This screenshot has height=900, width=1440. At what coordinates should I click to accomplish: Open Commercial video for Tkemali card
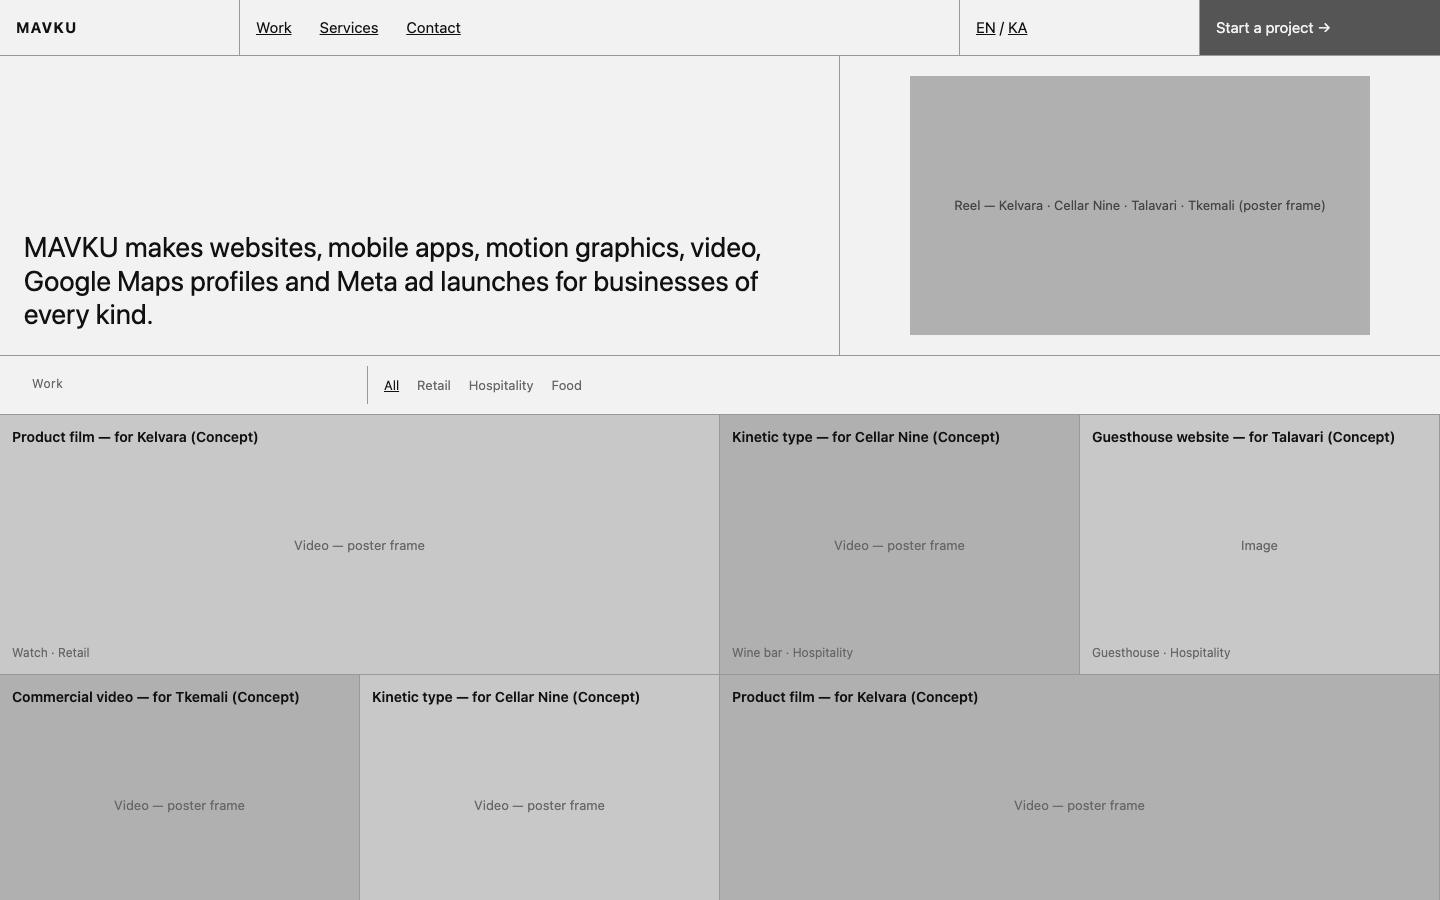click(179, 788)
